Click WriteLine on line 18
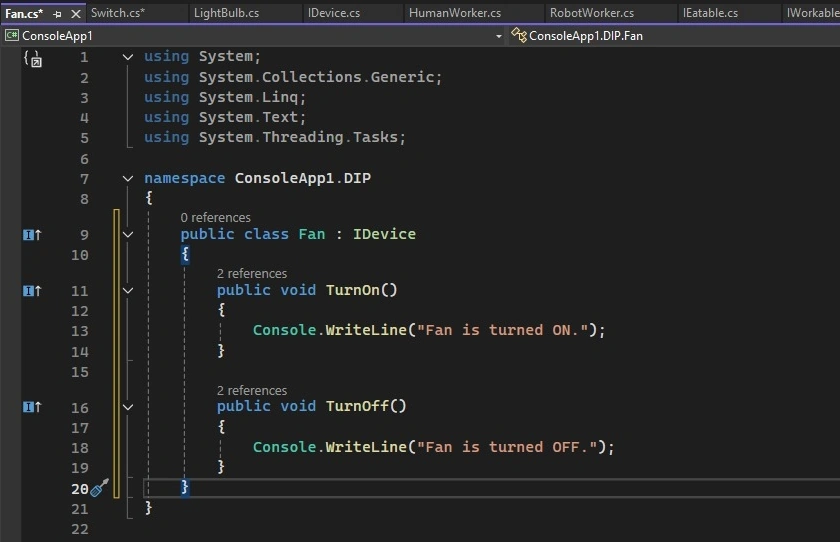This screenshot has height=542, width=840. click(x=366, y=447)
